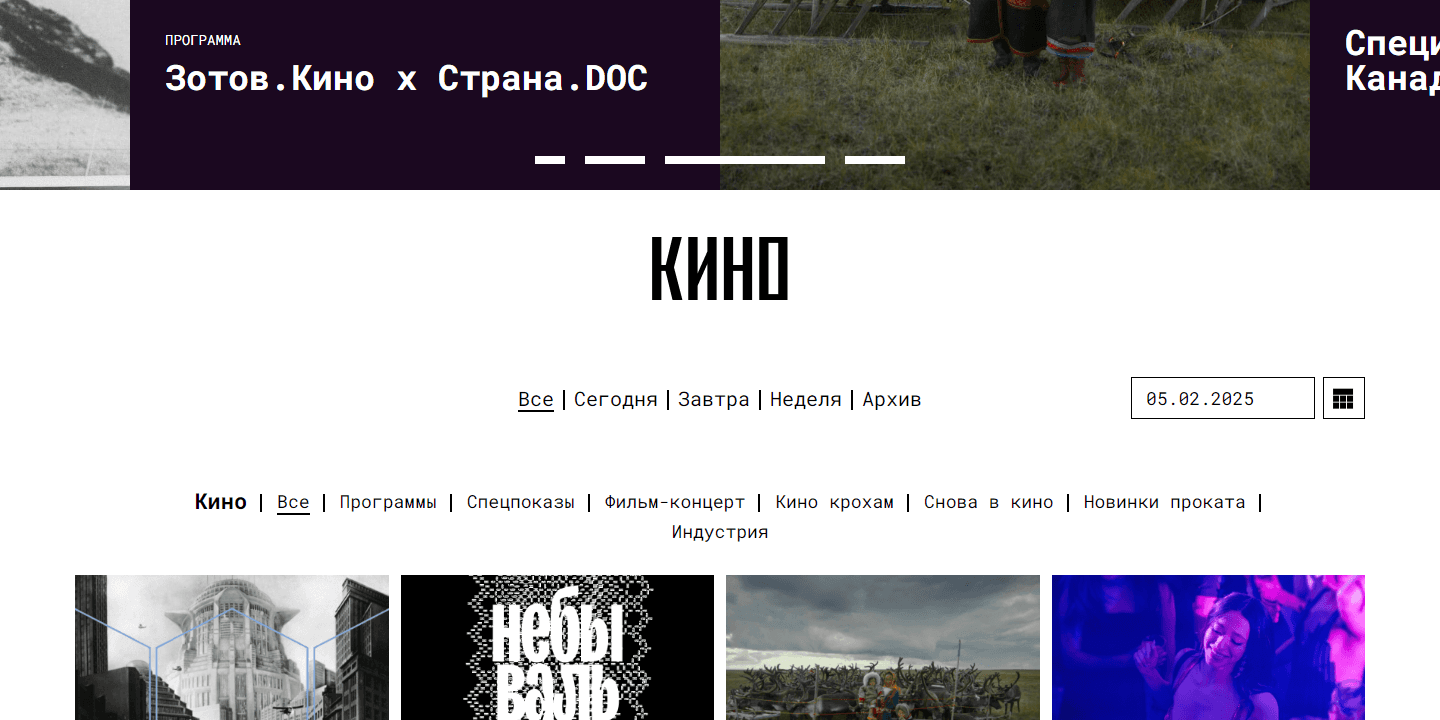Open the calendar grid icon
Viewport: 1440px width, 720px height.
pyautogui.click(x=1343, y=398)
